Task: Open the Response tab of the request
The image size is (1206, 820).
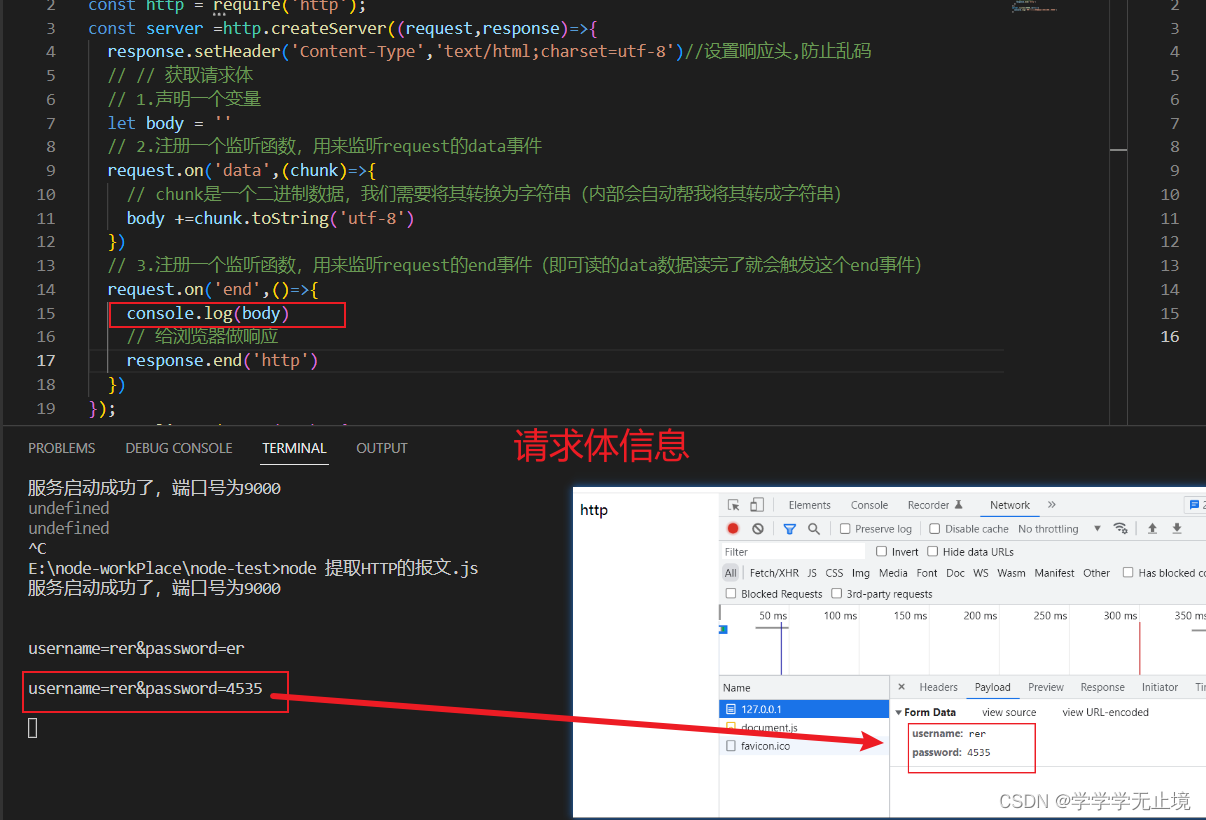Action: 1102,687
